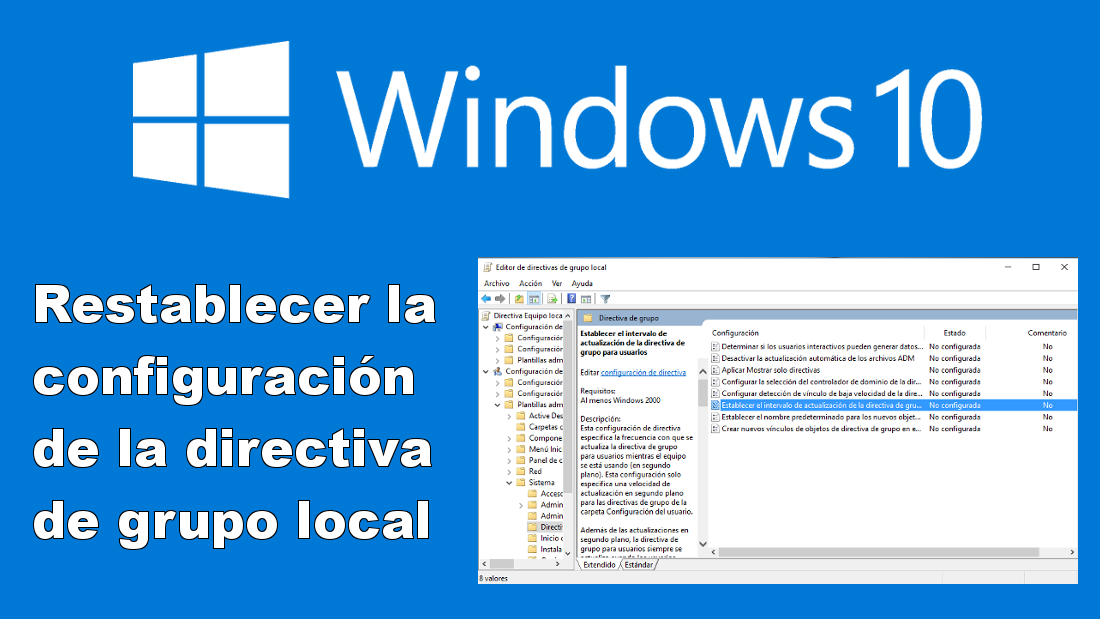
Task: Click the Filter funnel toolbar icon
Action: [605, 299]
